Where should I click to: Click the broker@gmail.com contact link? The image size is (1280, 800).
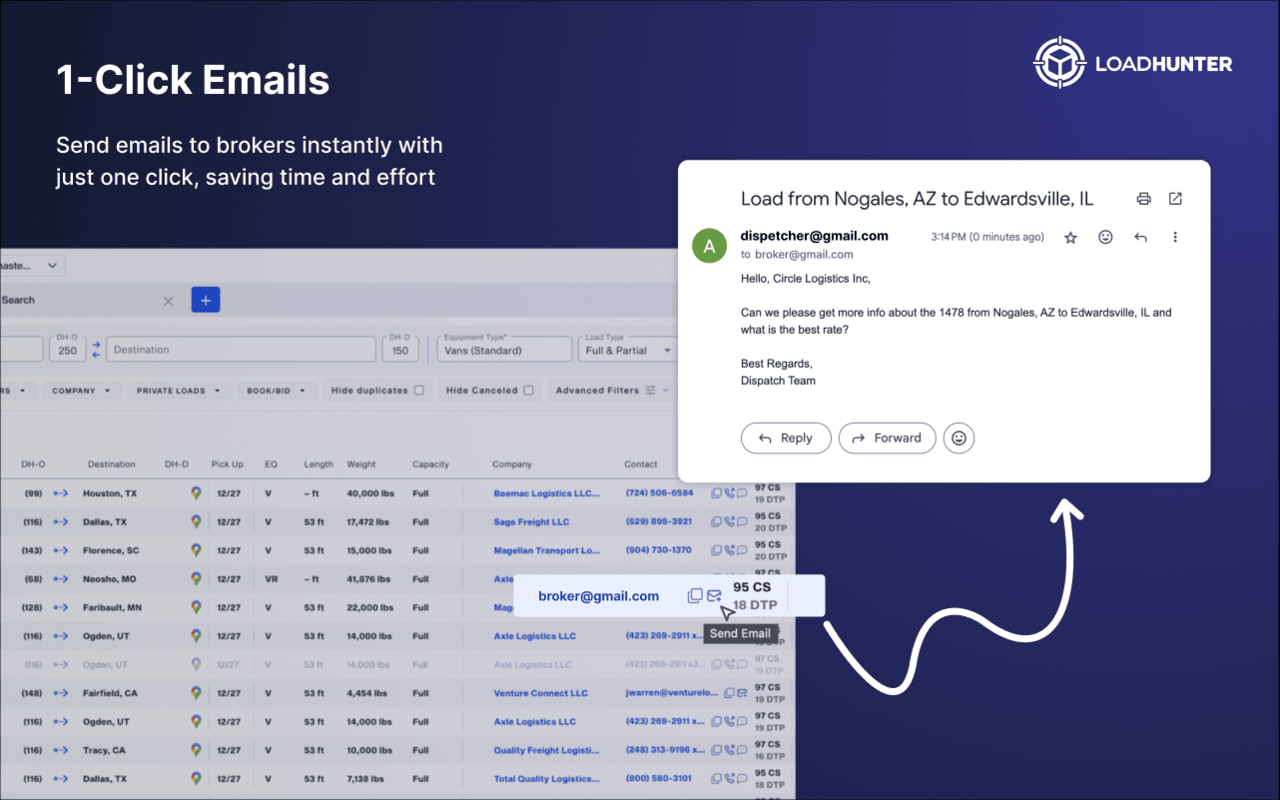598,596
